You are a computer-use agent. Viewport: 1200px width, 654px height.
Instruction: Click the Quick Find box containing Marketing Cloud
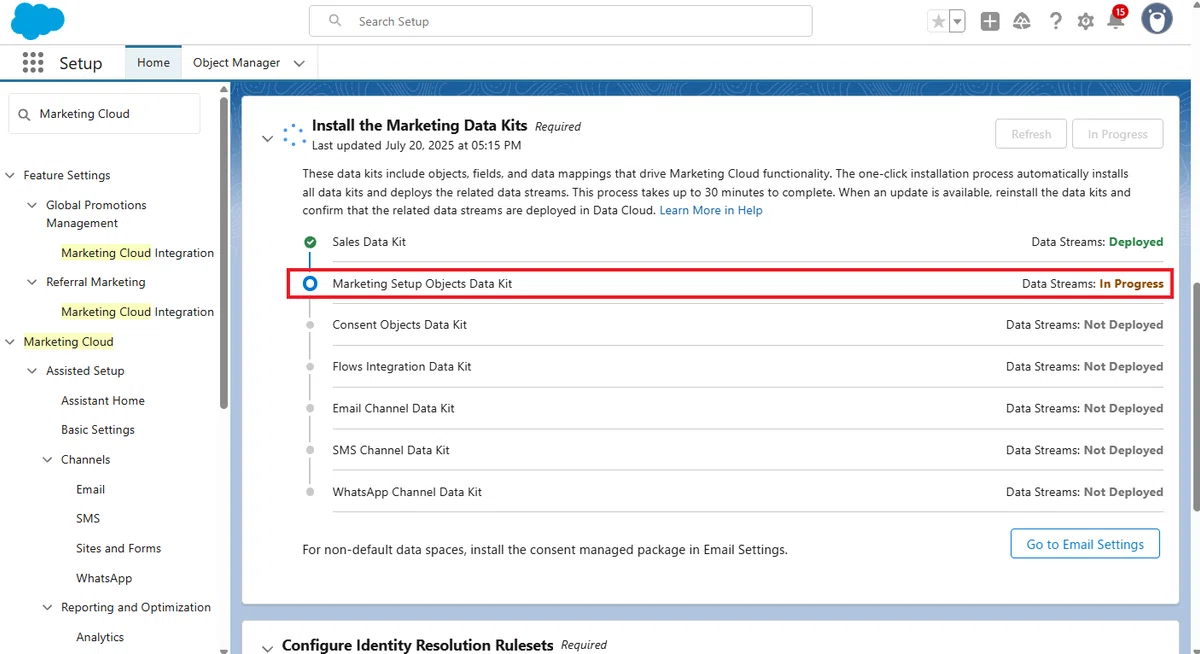coord(104,114)
